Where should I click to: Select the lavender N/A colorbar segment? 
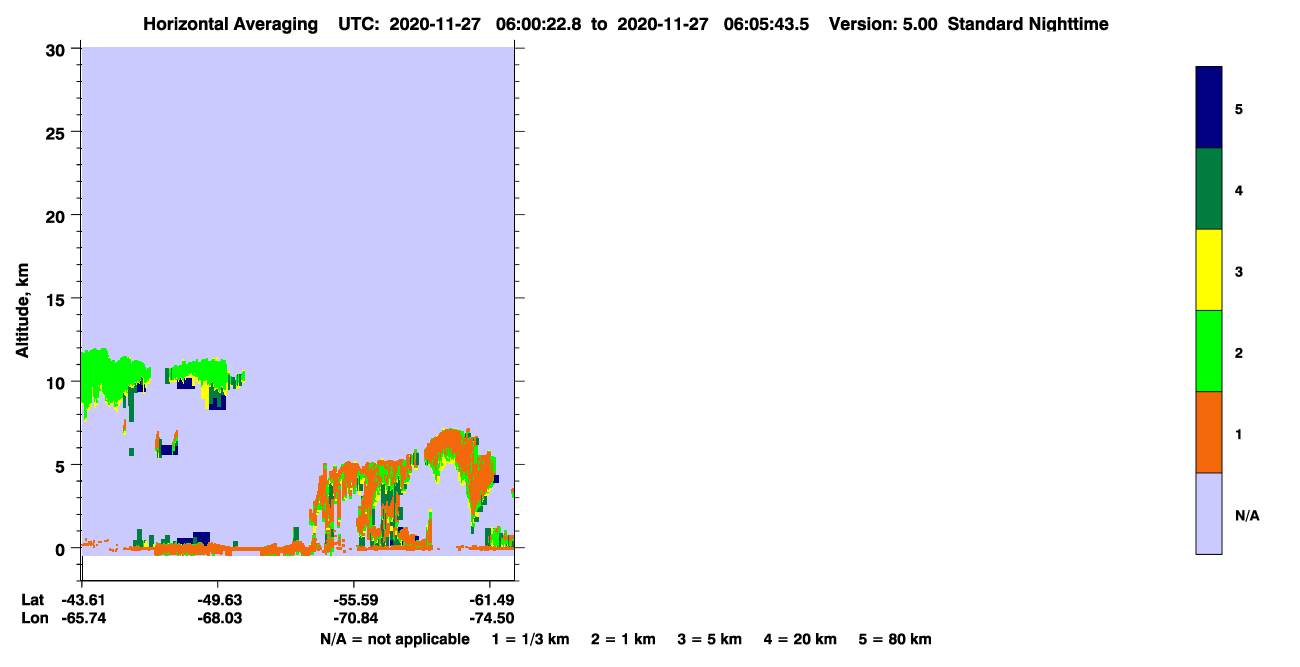(1209, 513)
